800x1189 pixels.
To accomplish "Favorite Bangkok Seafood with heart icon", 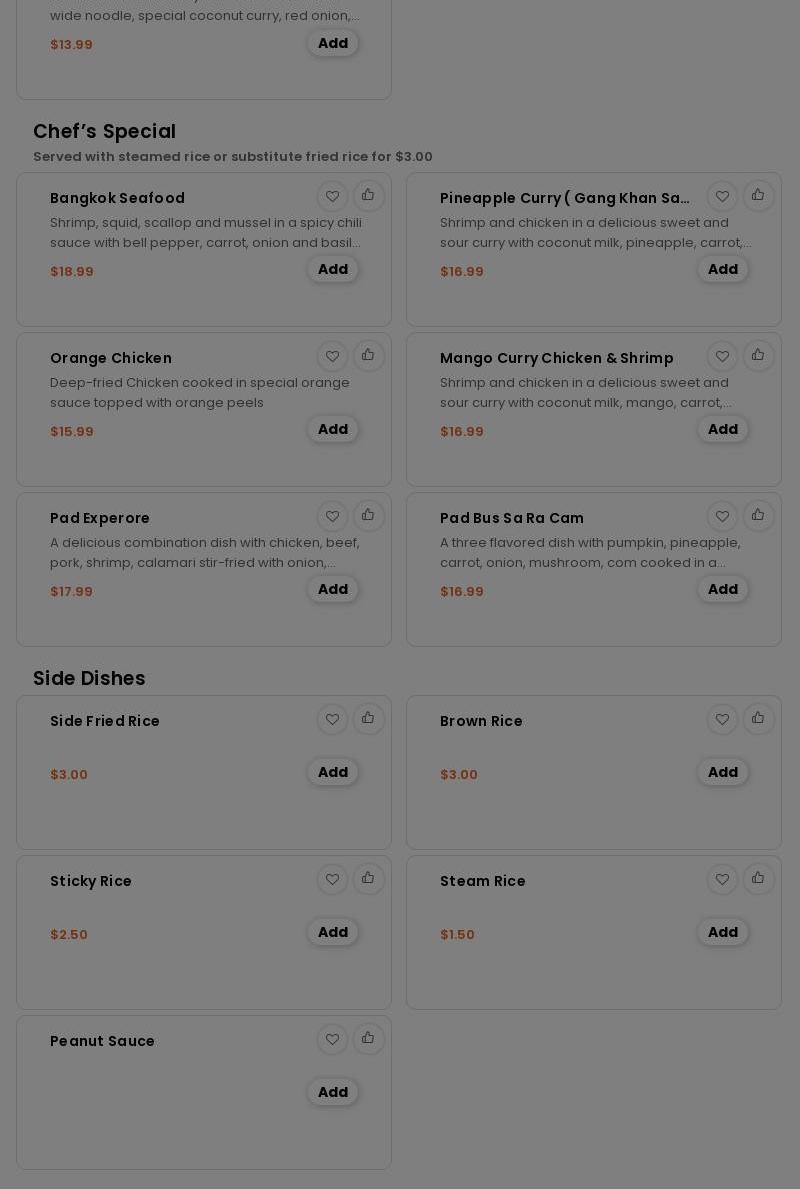I will (333, 196).
